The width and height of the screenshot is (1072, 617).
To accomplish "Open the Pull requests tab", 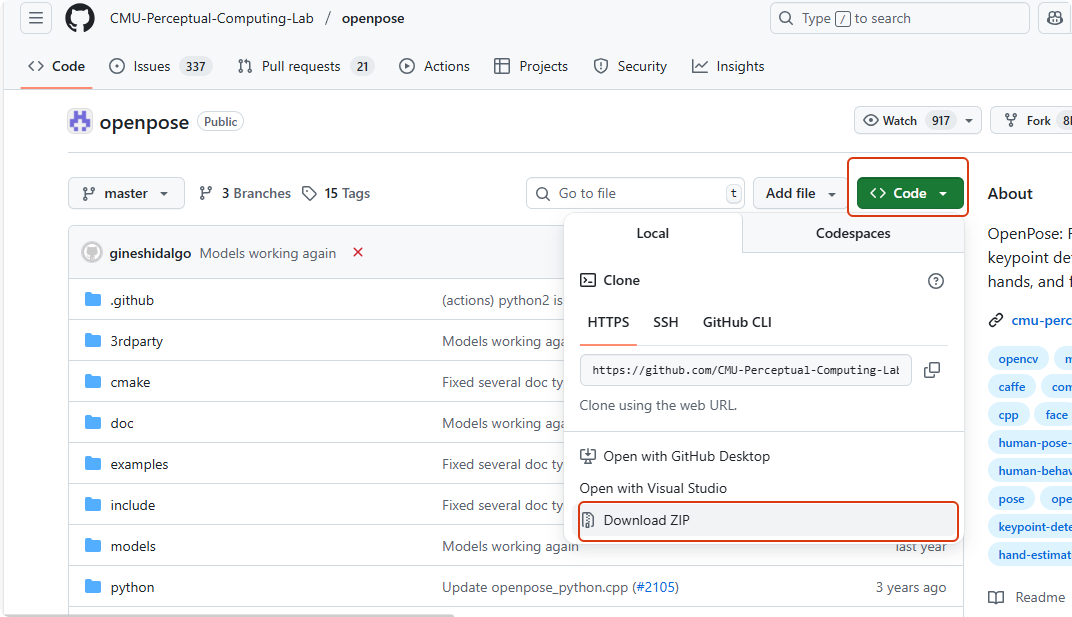I will [x=305, y=66].
